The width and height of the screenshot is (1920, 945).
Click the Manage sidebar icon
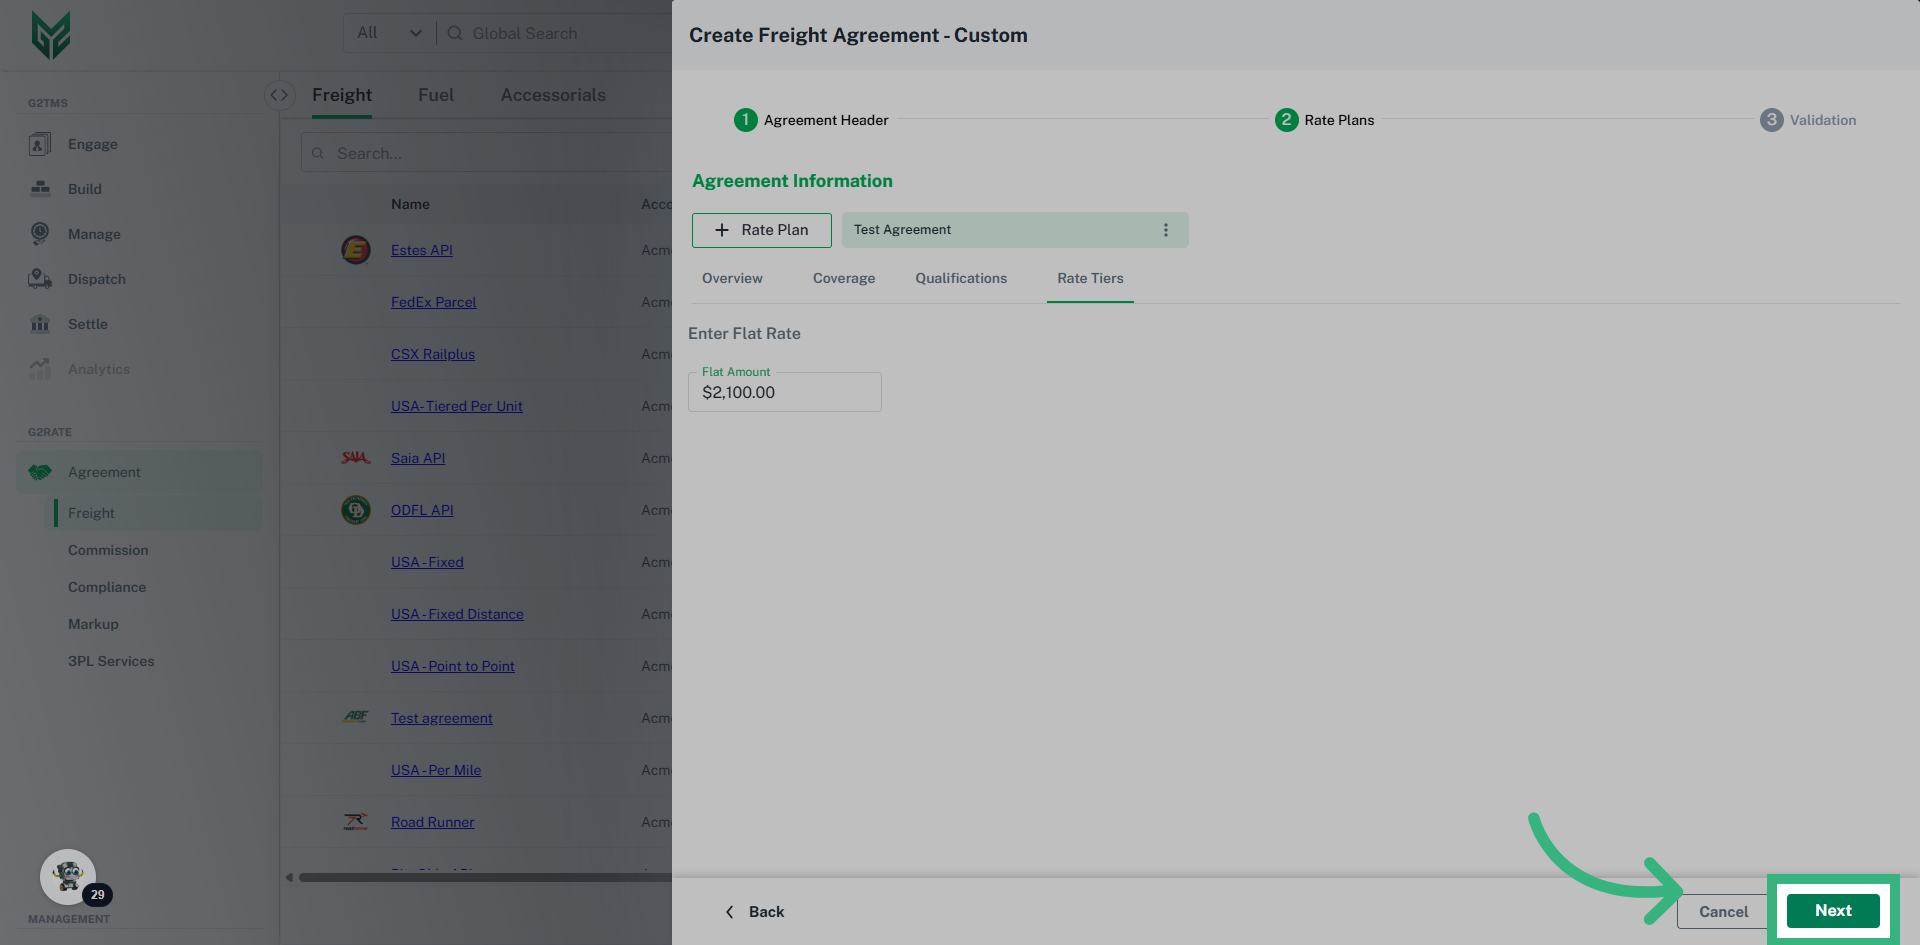40,234
